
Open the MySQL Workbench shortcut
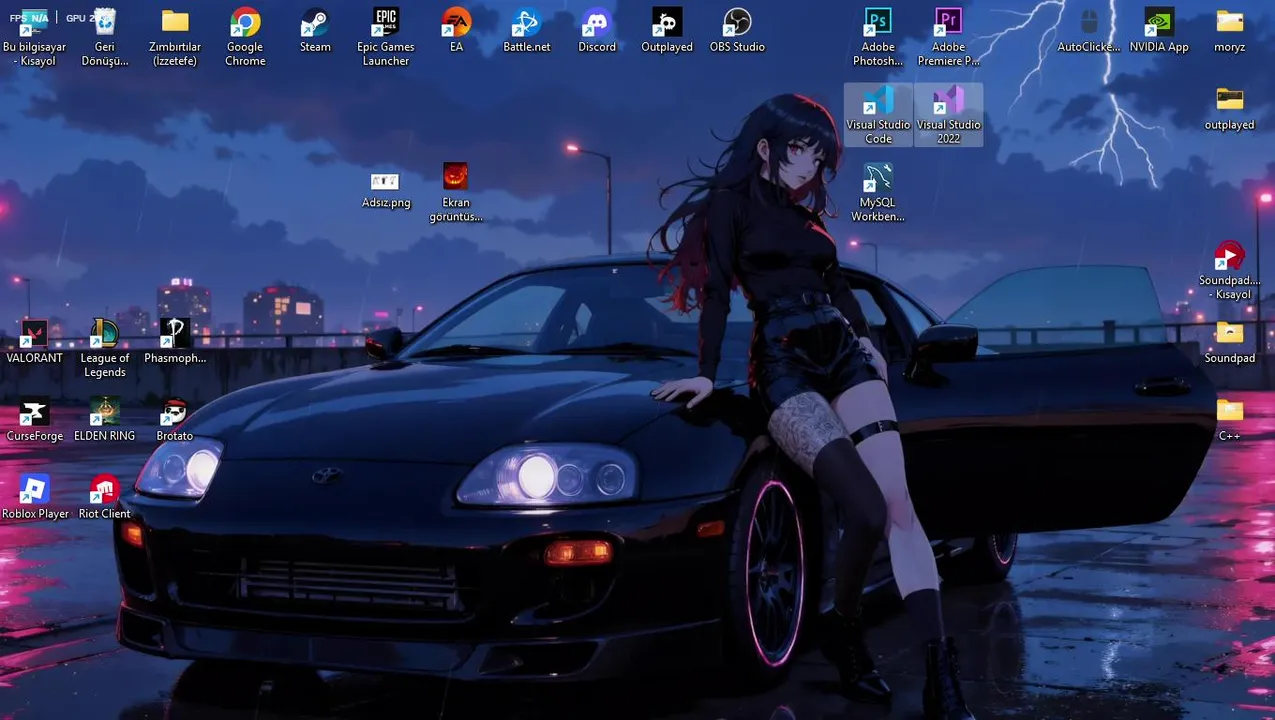coord(878,192)
